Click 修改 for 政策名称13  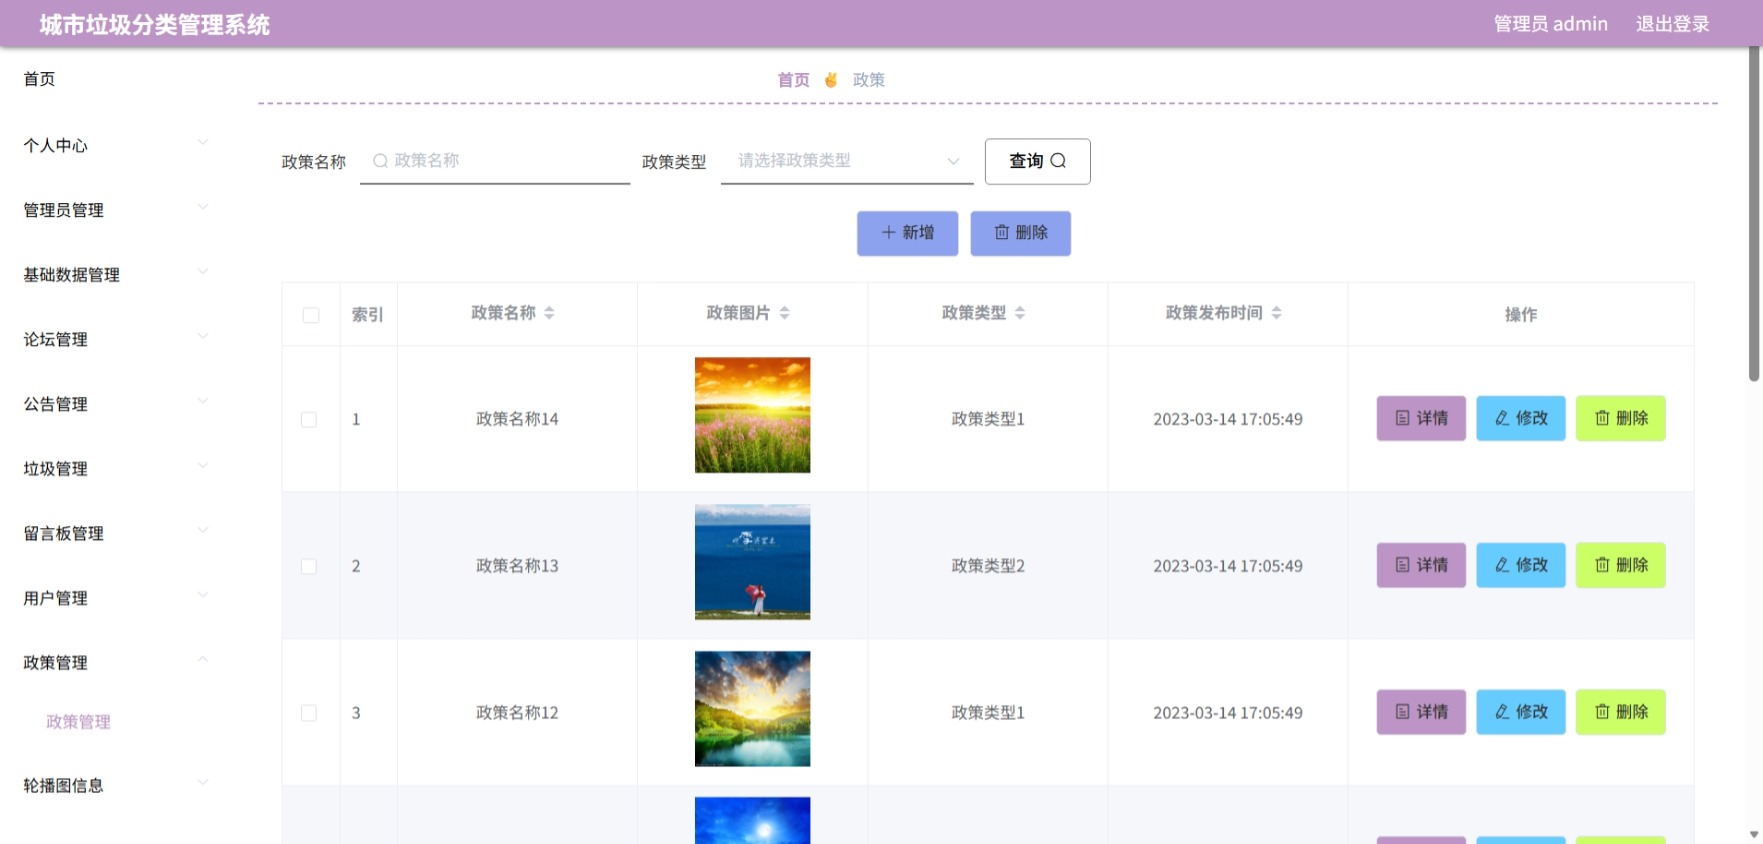pos(1521,565)
